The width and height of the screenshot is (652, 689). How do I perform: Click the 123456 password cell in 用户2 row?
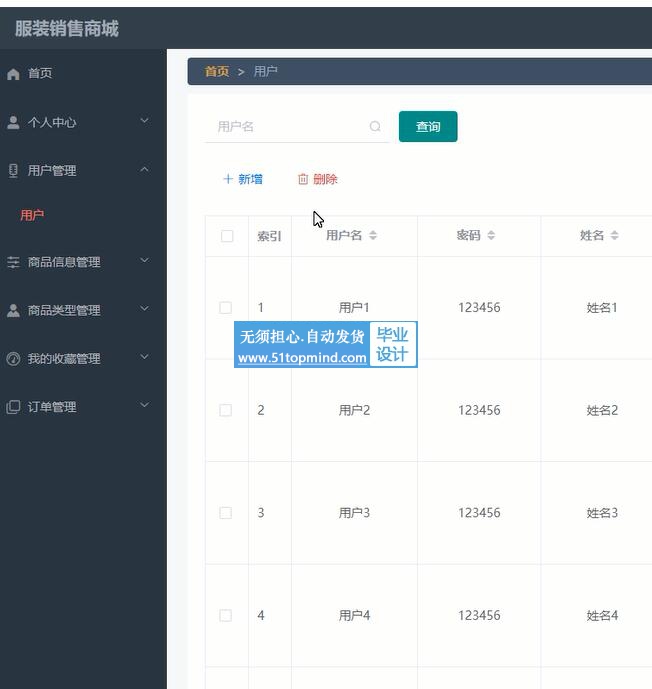pos(479,410)
